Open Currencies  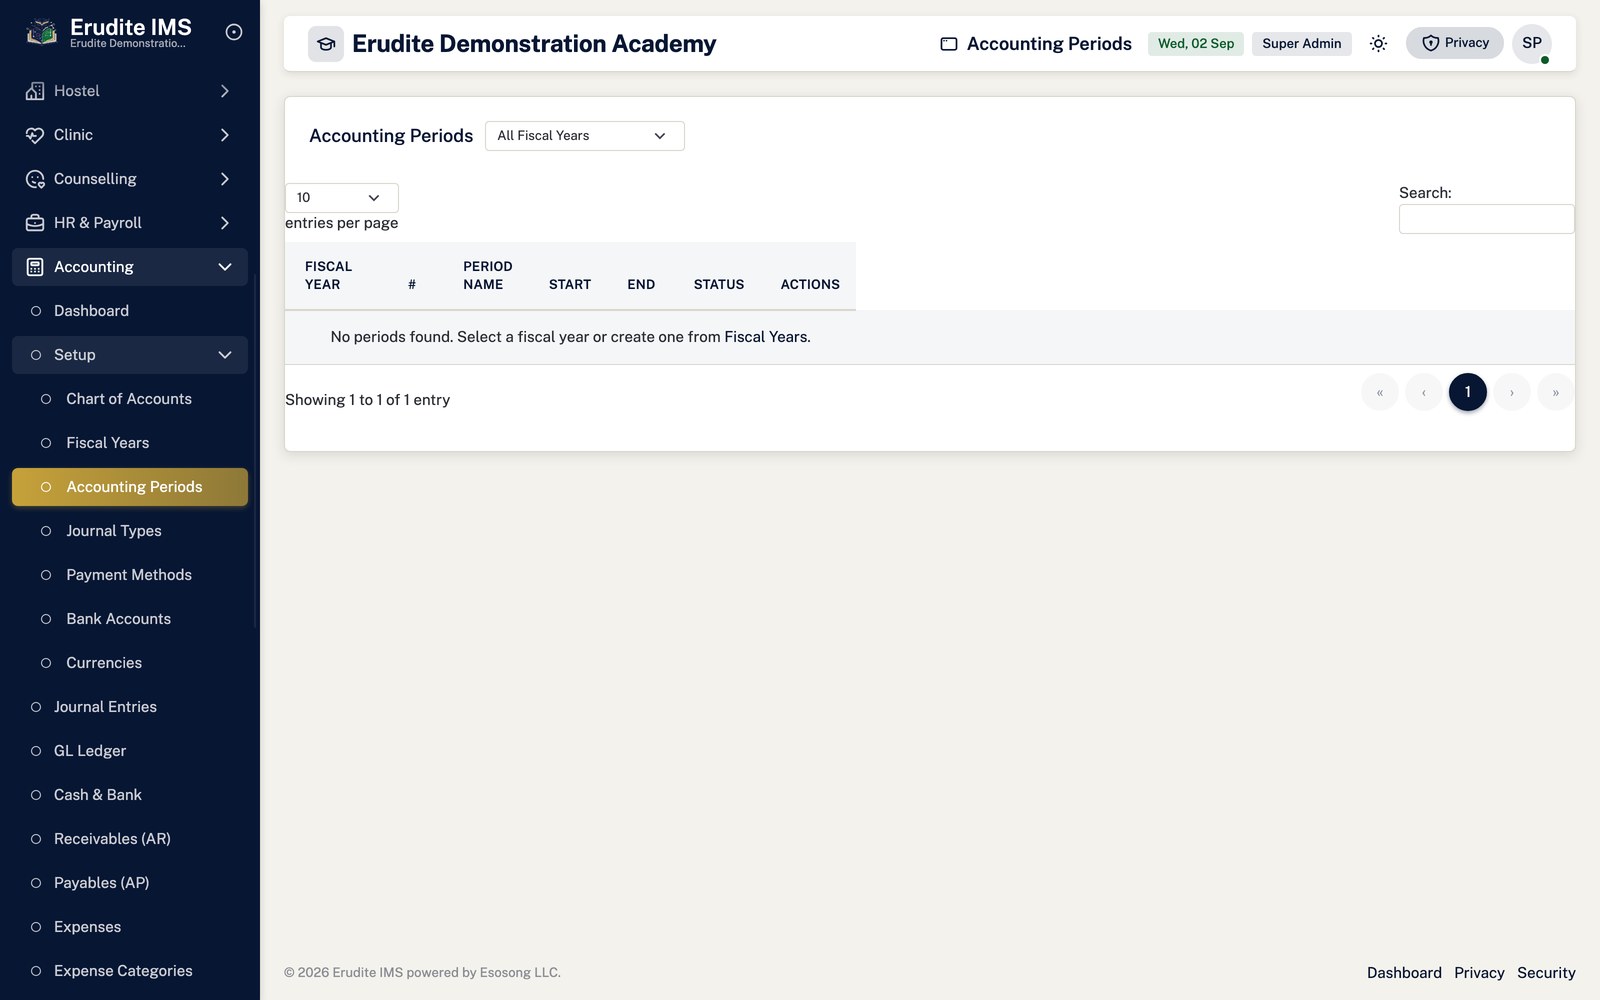(130, 663)
